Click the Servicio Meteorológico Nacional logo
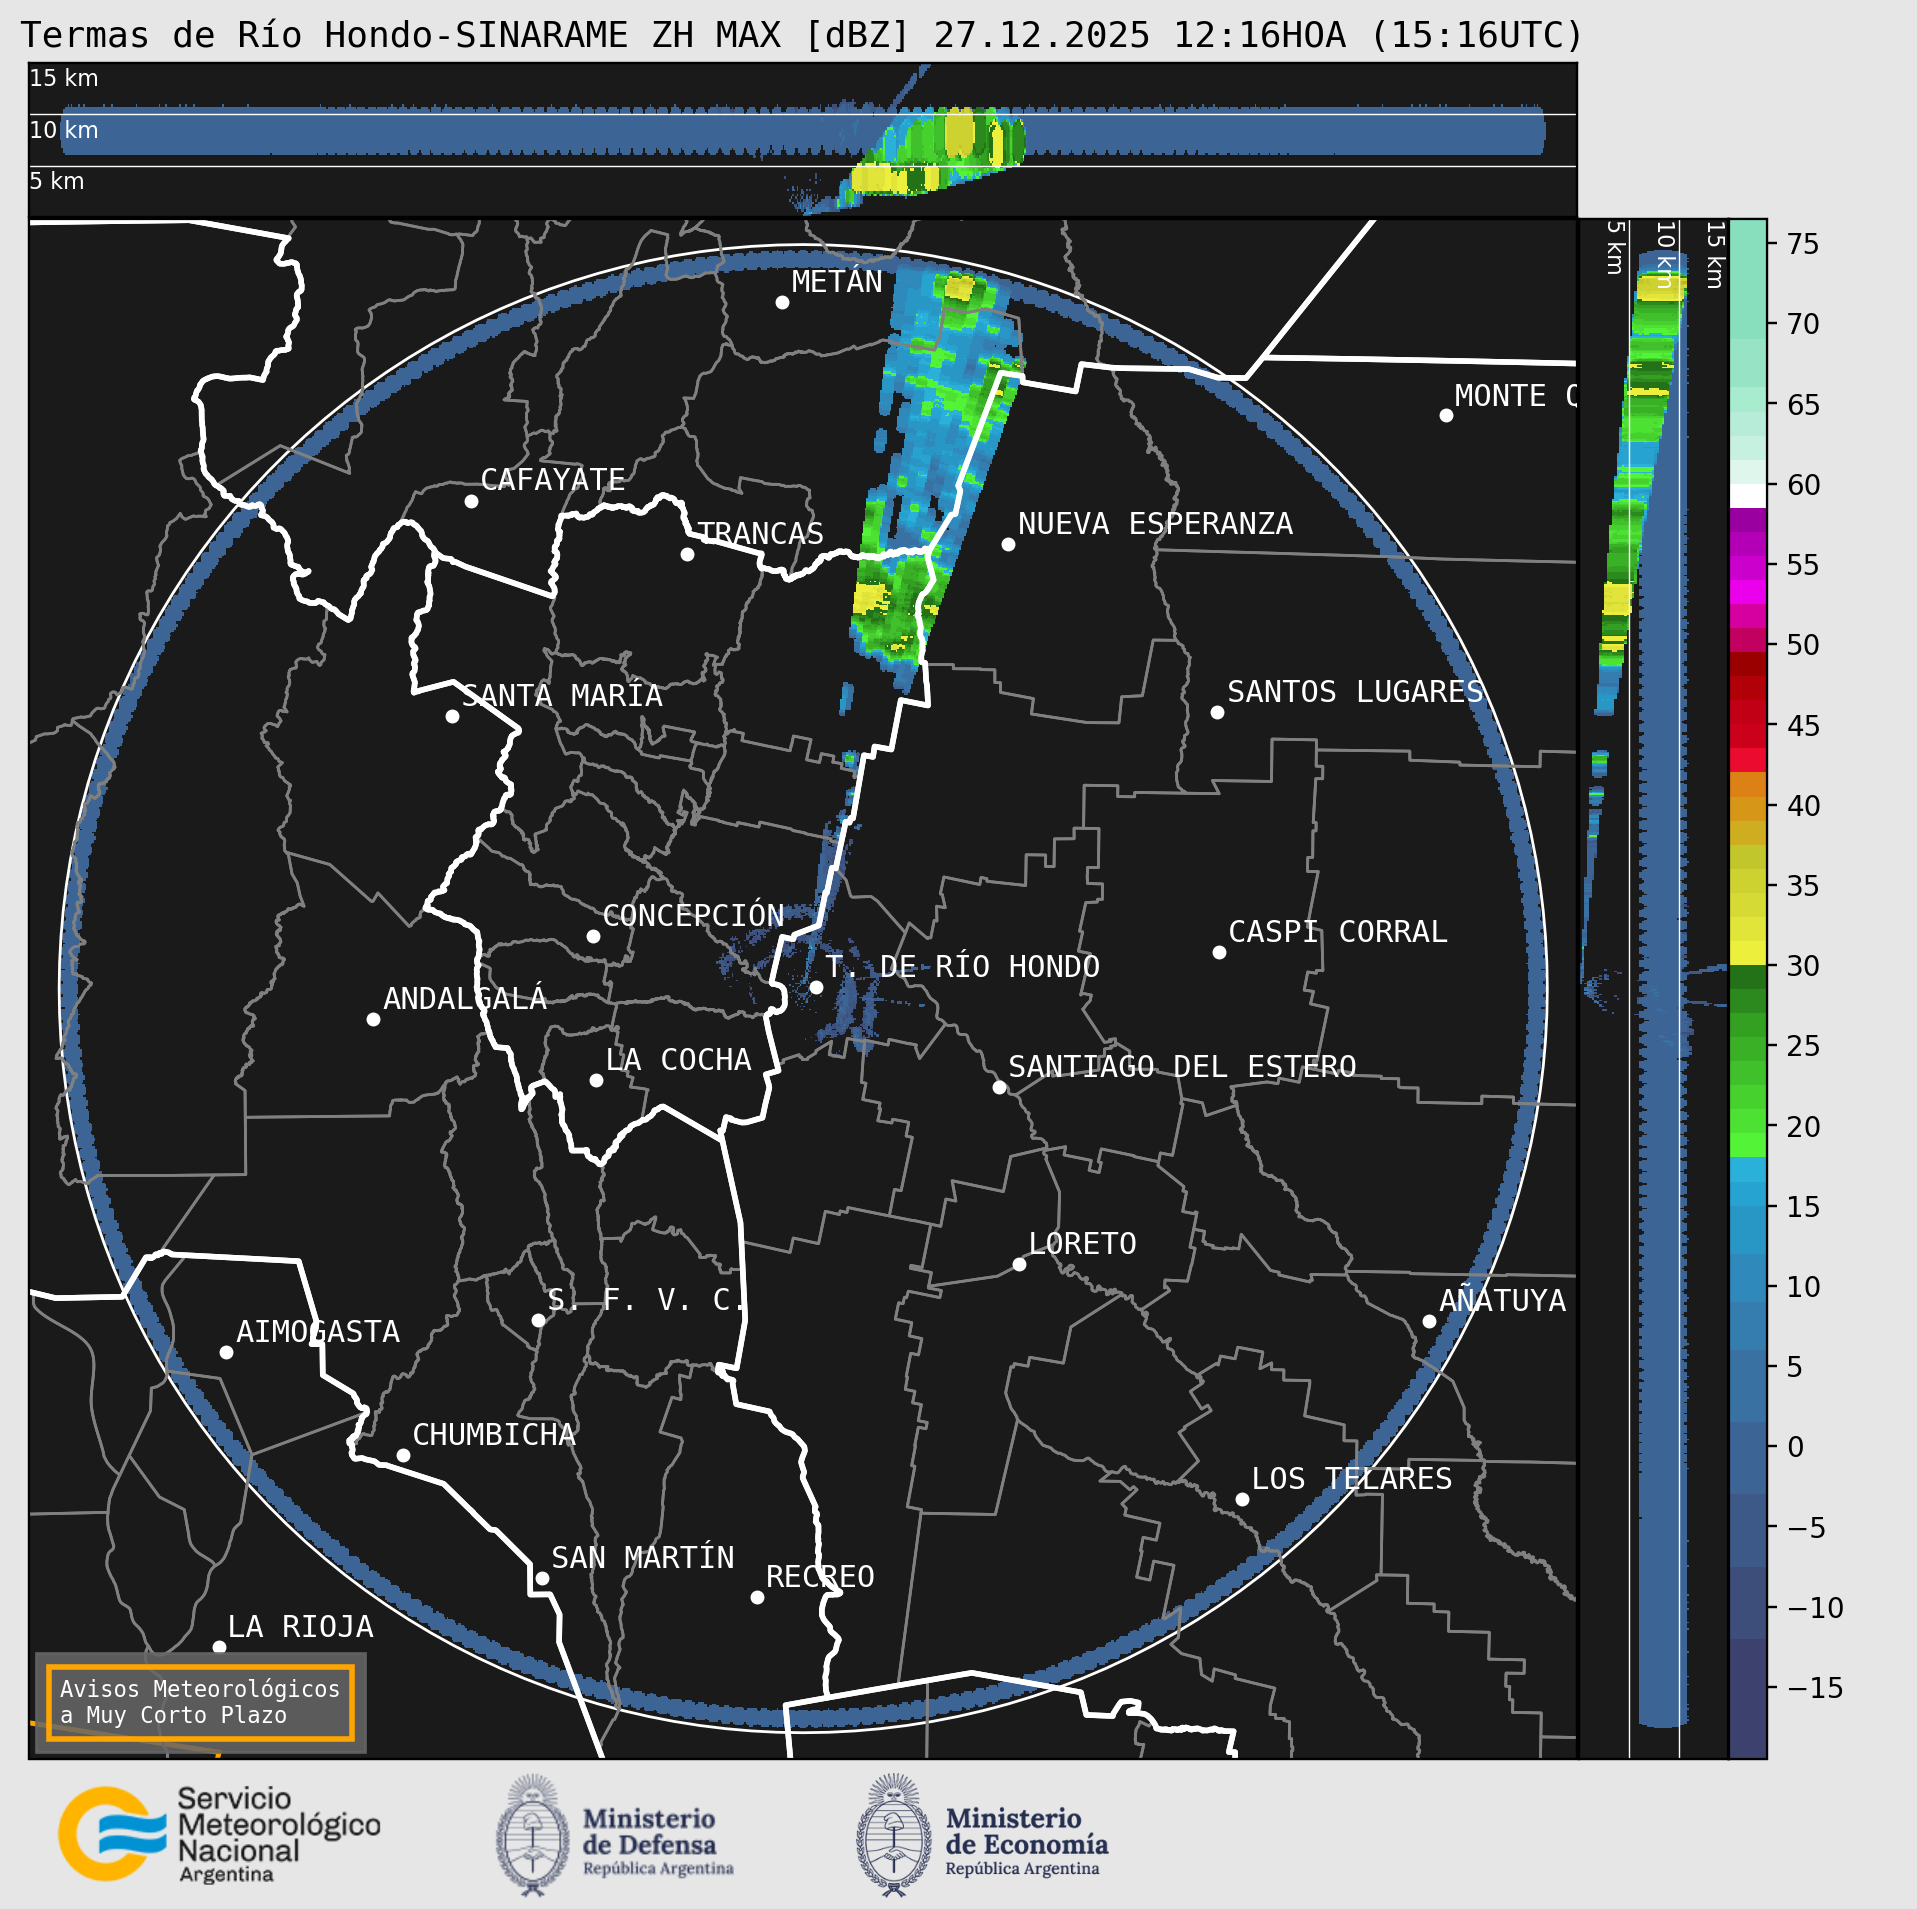Screen dimensions: 1917x1909 click(x=219, y=1835)
